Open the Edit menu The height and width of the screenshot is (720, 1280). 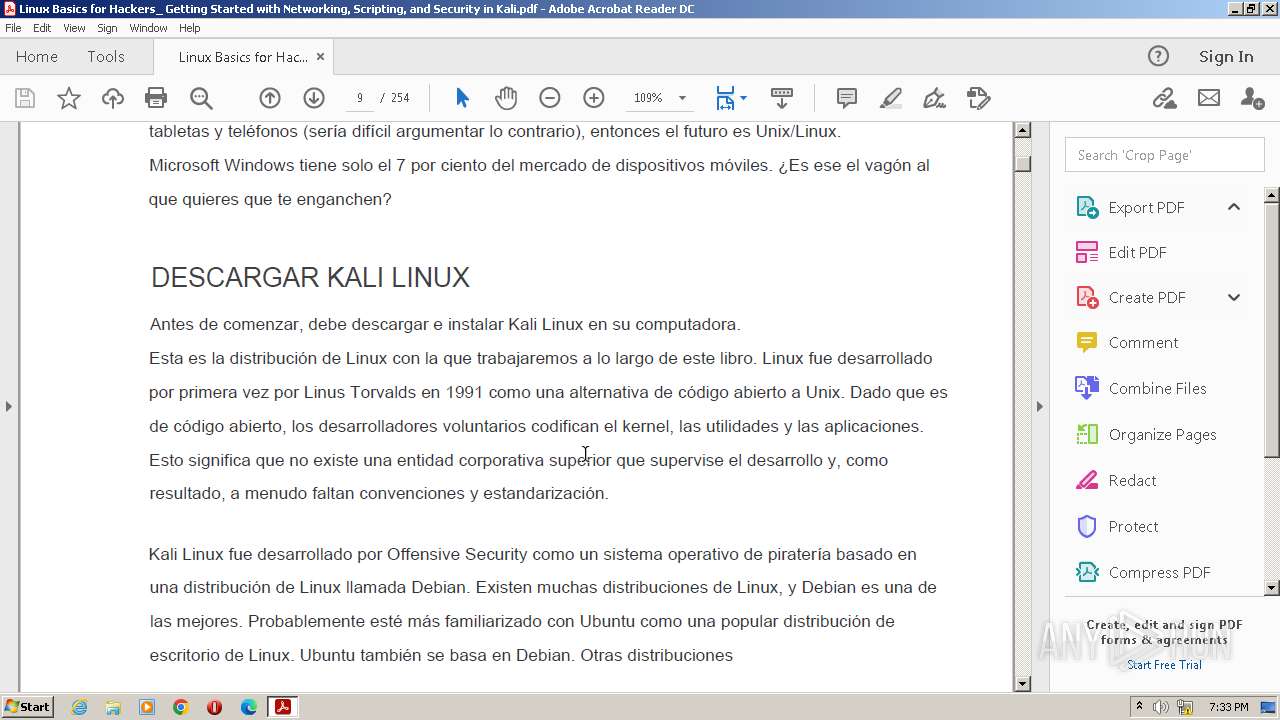point(42,28)
